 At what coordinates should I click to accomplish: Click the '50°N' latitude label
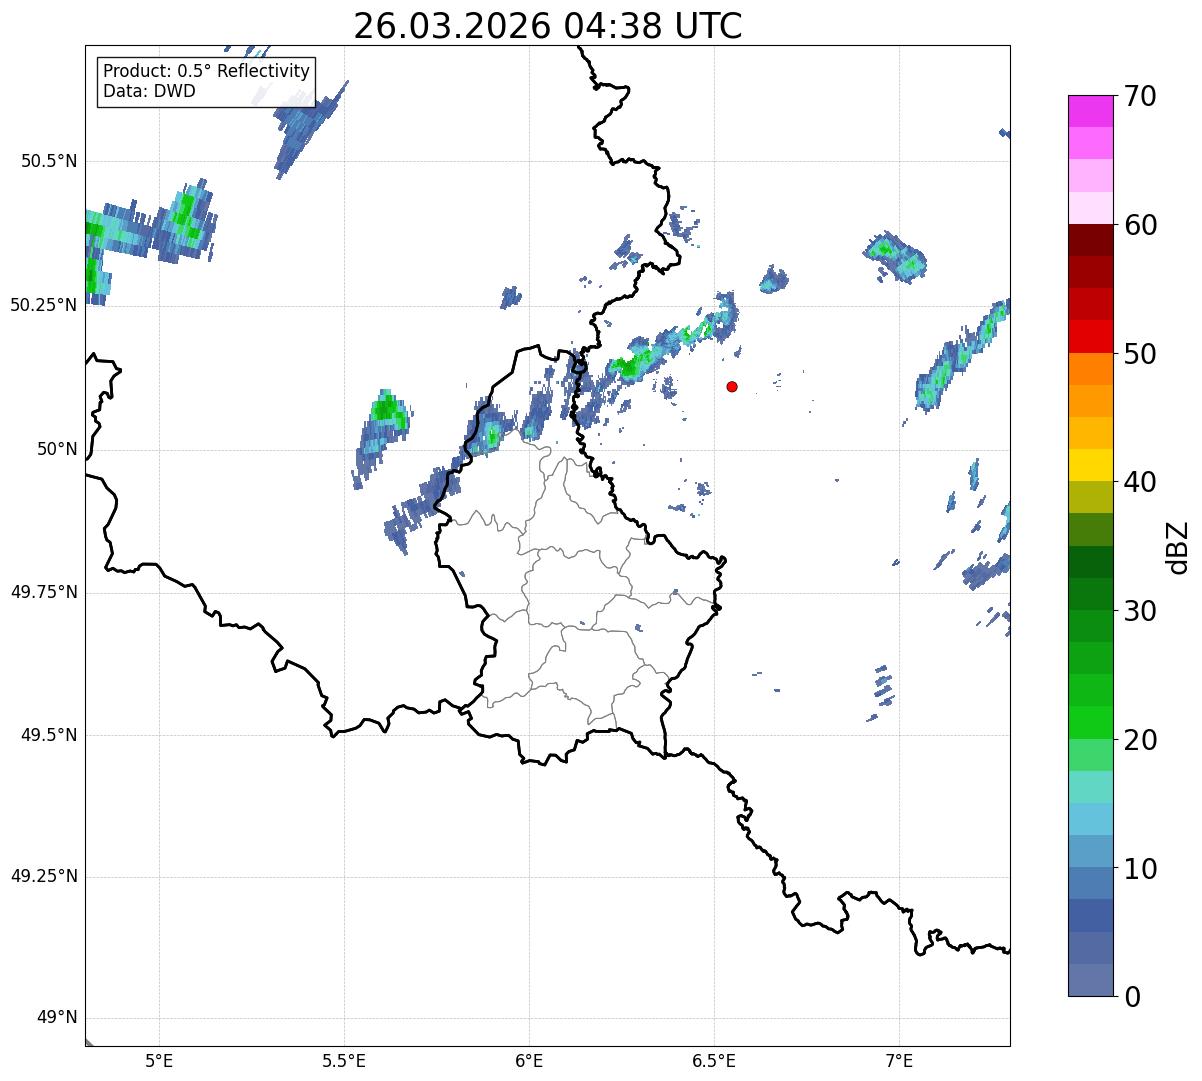click(57, 449)
